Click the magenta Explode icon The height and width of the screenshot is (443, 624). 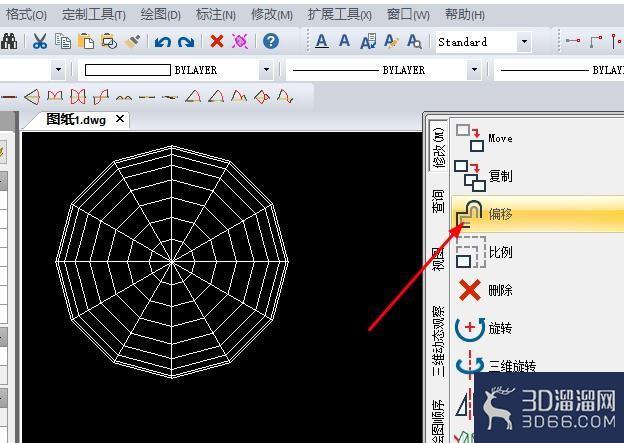tap(240, 41)
